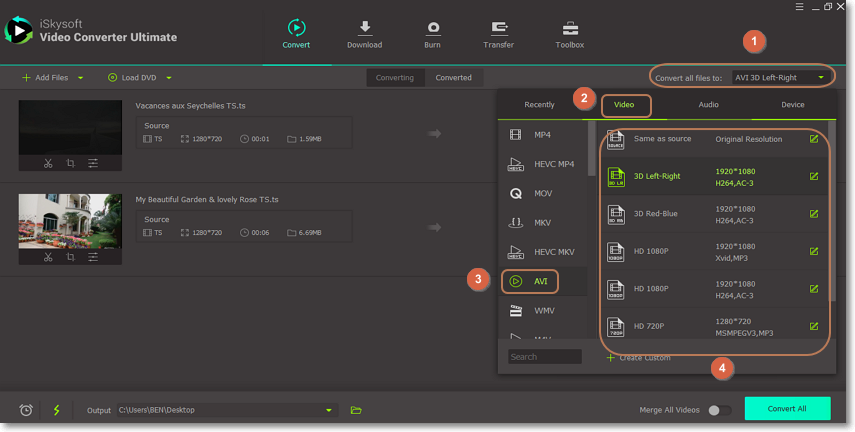Click the format Search input field
The height and width of the screenshot is (432, 855).
(x=544, y=357)
